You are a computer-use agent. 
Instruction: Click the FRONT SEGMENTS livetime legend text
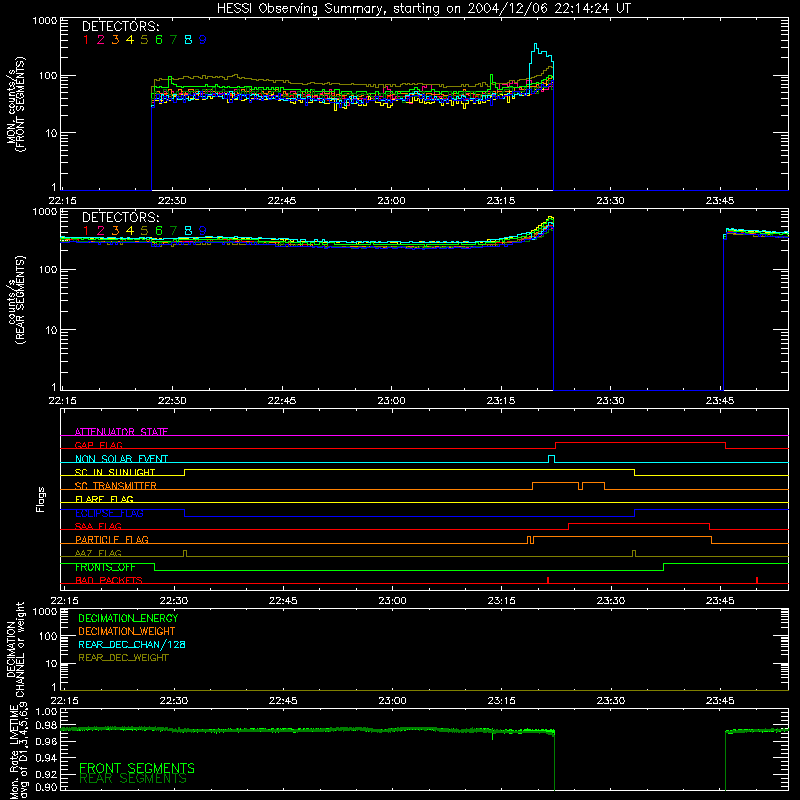click(137, 768)
